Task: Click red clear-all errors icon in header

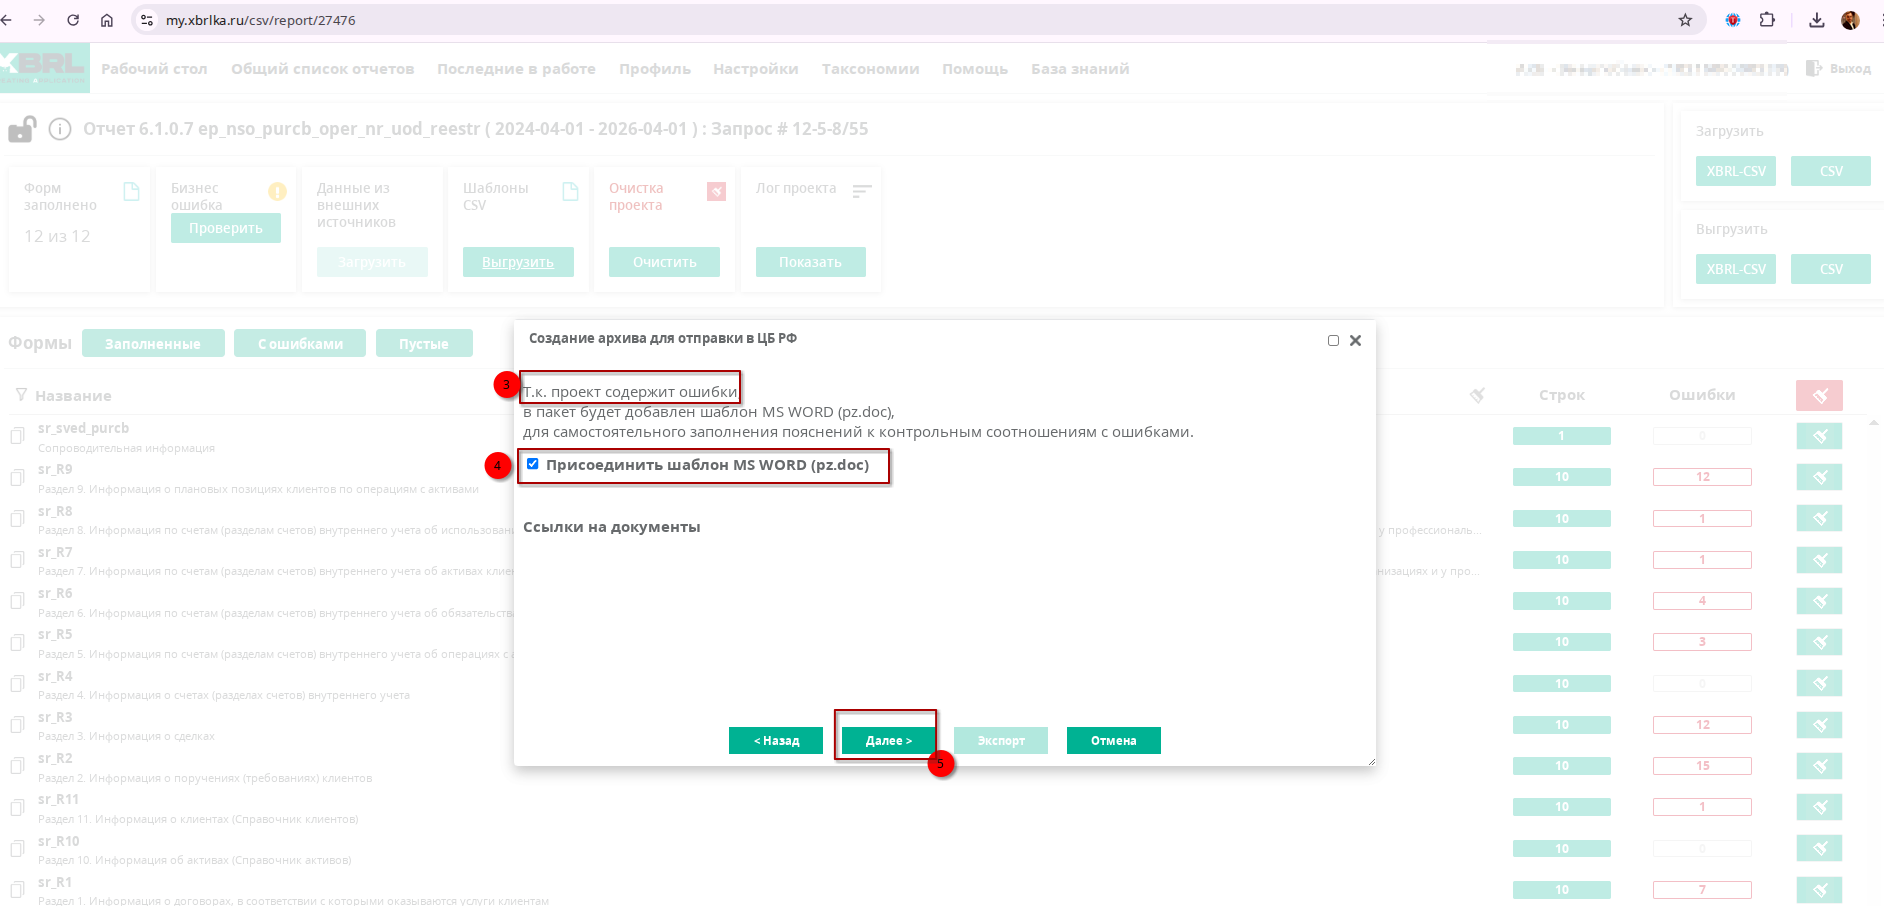Action: [1819, 396]
